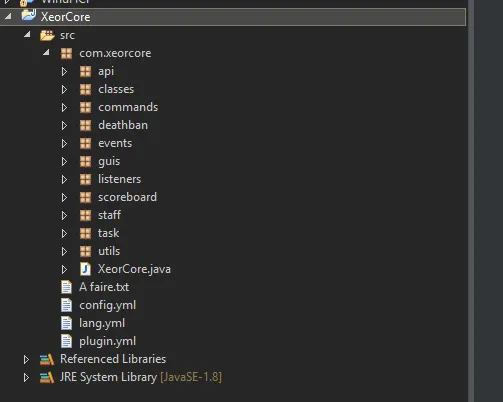
Task: Click the com.xeorcore package icon
Action: 66,53
